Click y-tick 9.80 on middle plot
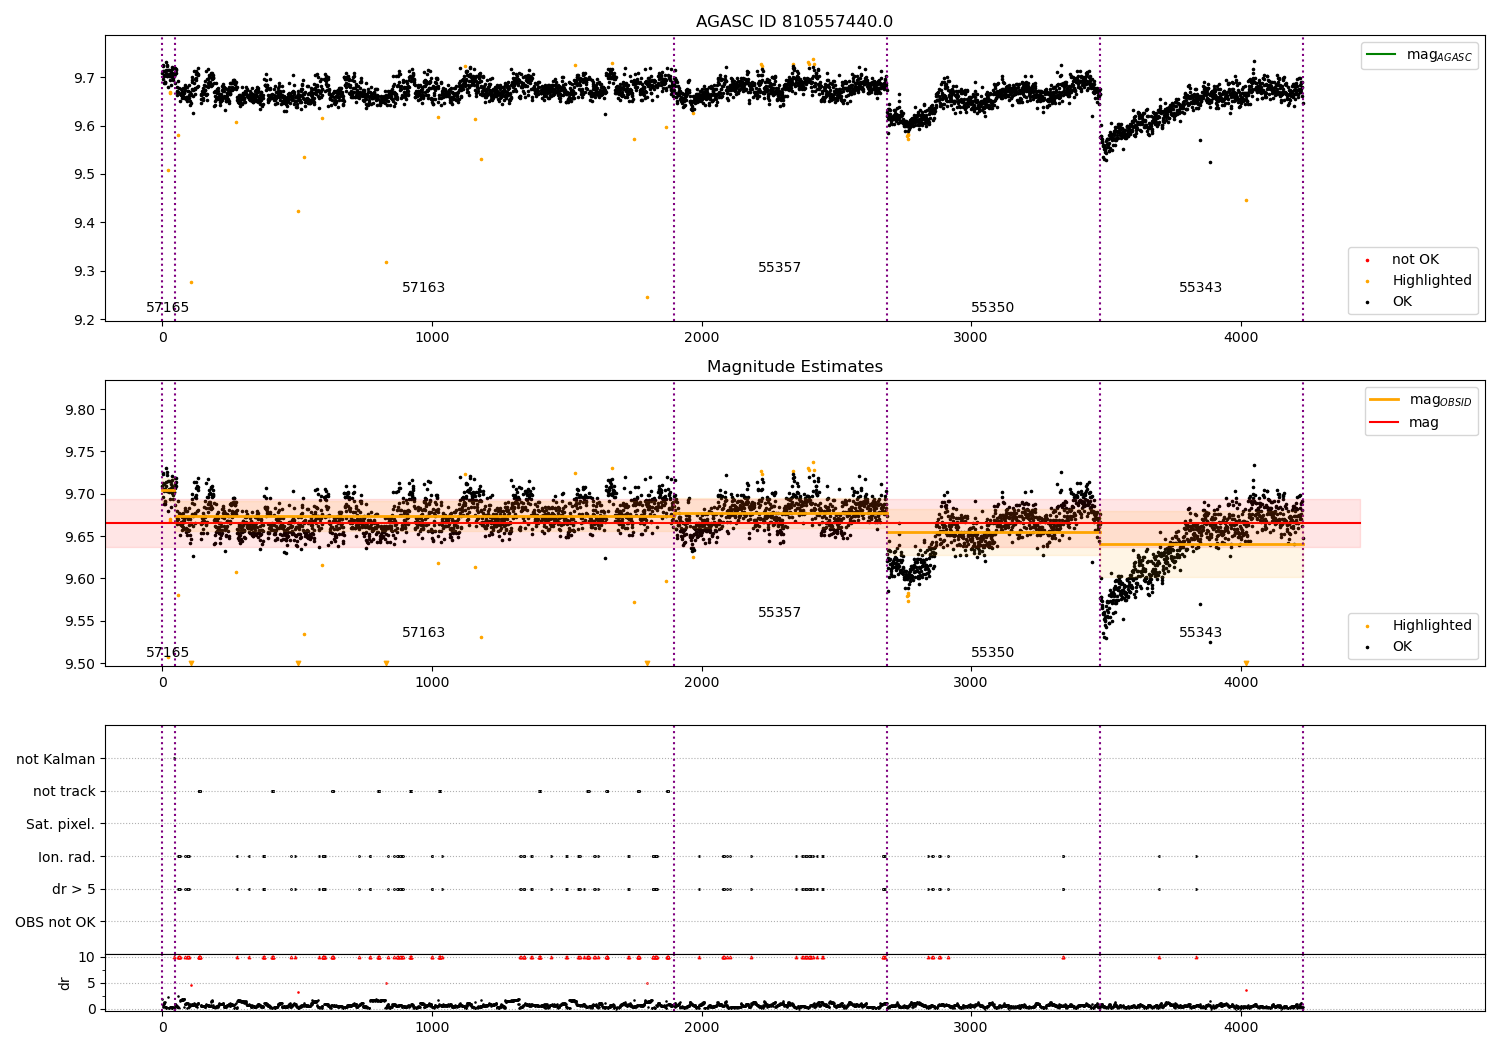 [81, 410]
